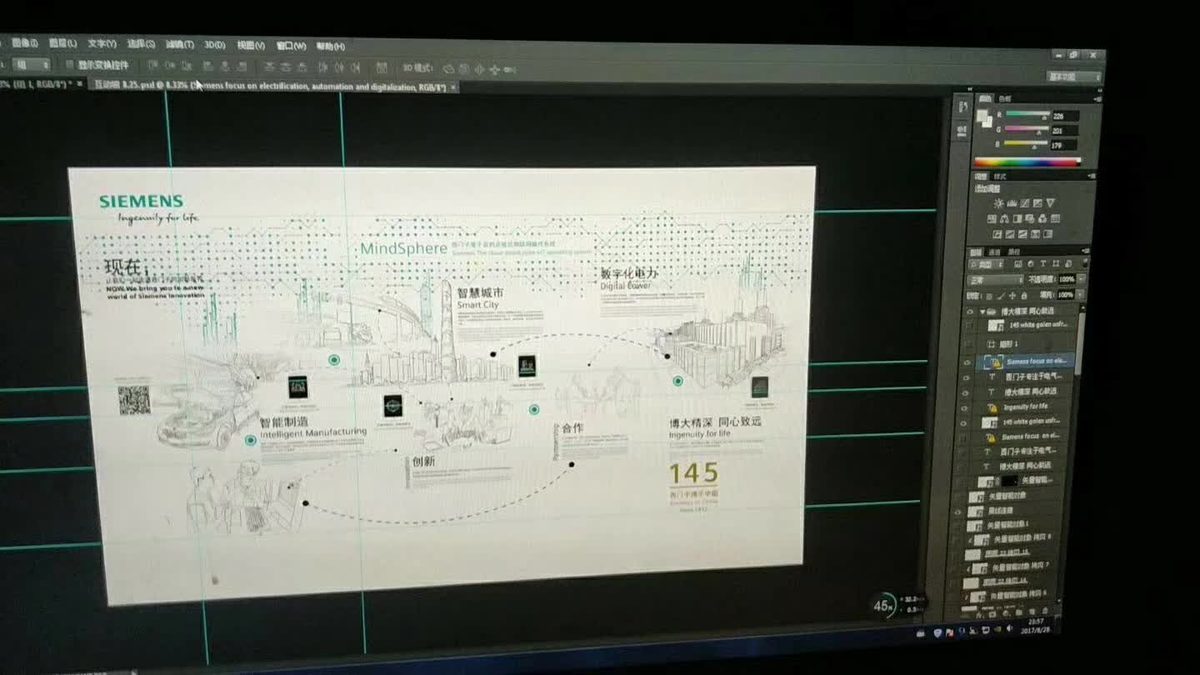Select the text layer filter icon

(1043, 264)
